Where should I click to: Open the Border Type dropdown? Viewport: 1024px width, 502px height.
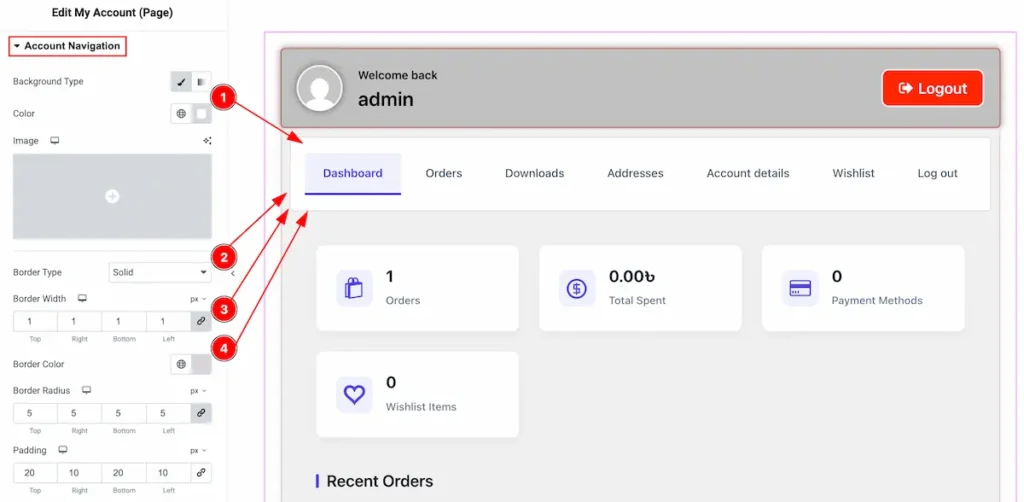(158, 272)
